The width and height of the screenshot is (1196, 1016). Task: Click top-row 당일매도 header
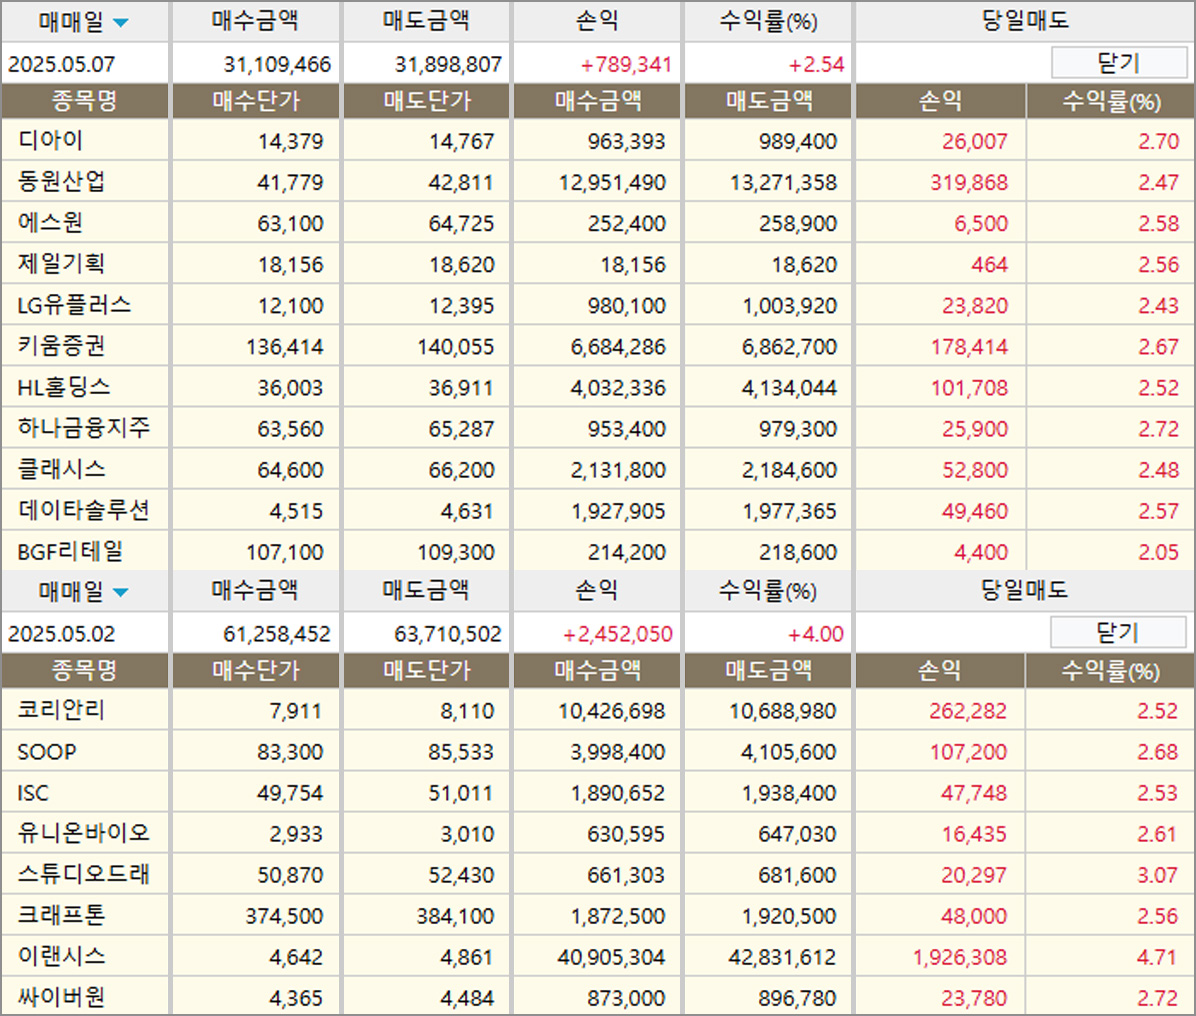1024,21
